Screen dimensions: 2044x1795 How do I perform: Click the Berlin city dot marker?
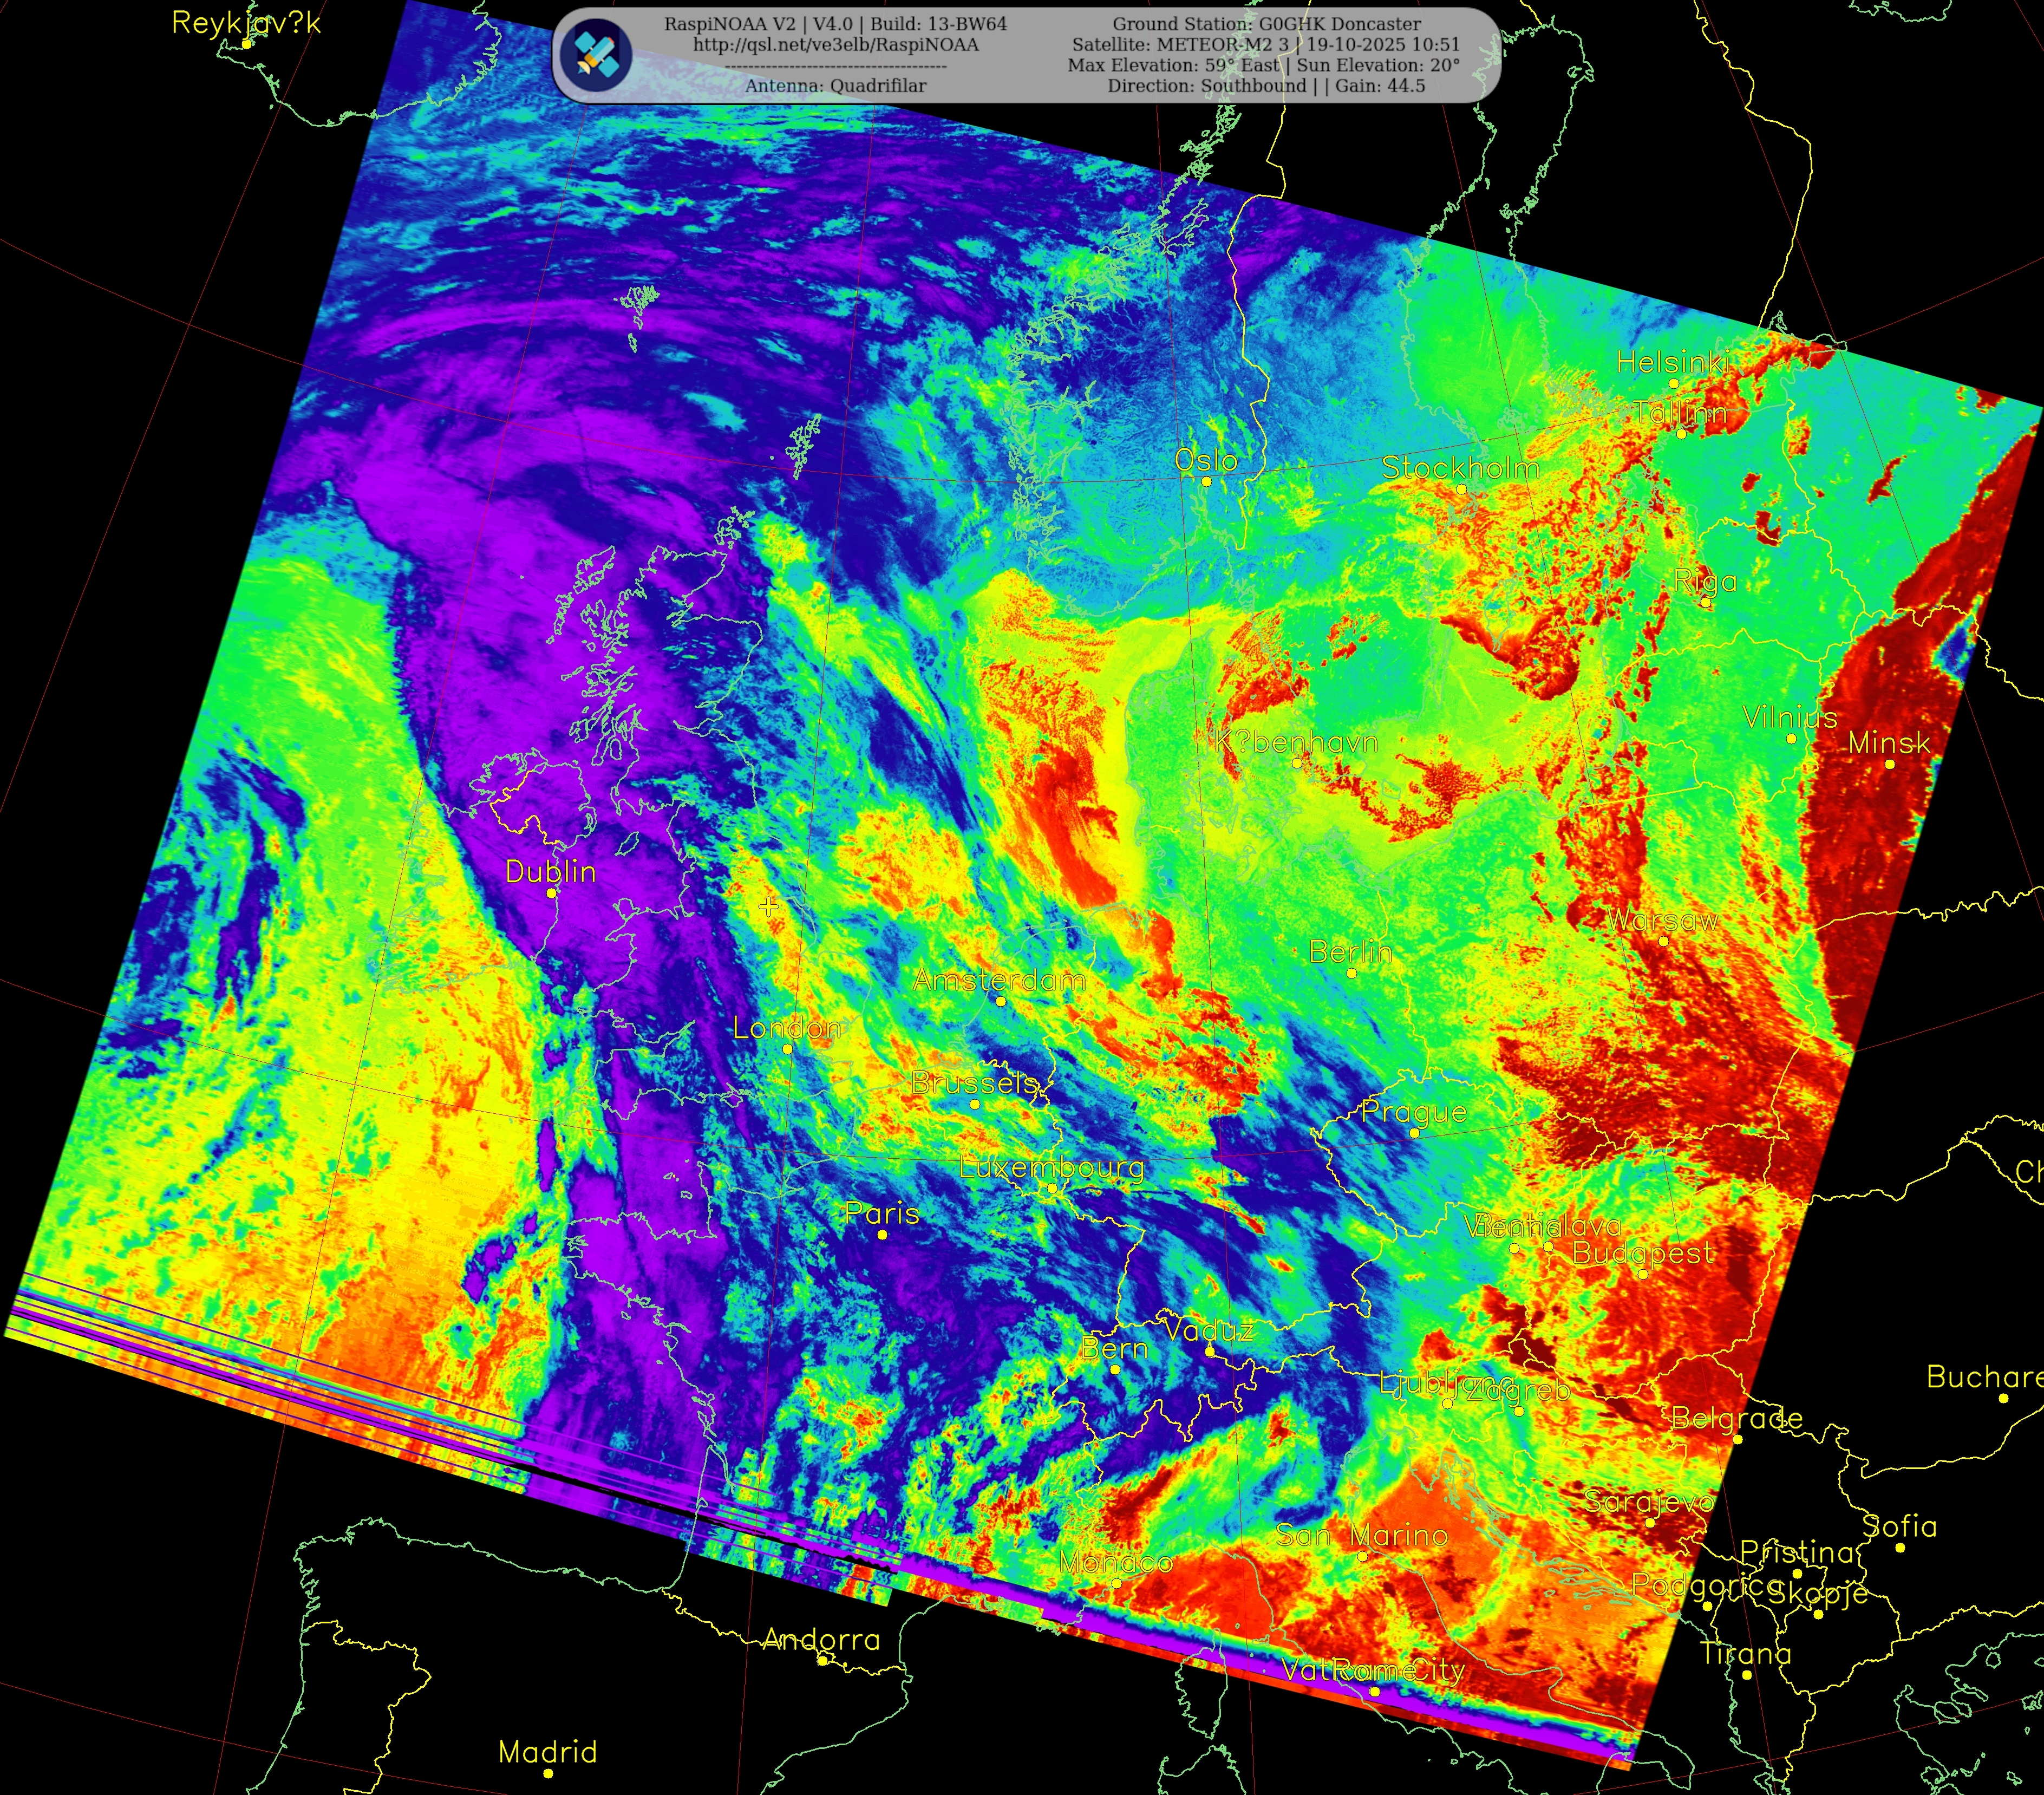coord(1352,973)
